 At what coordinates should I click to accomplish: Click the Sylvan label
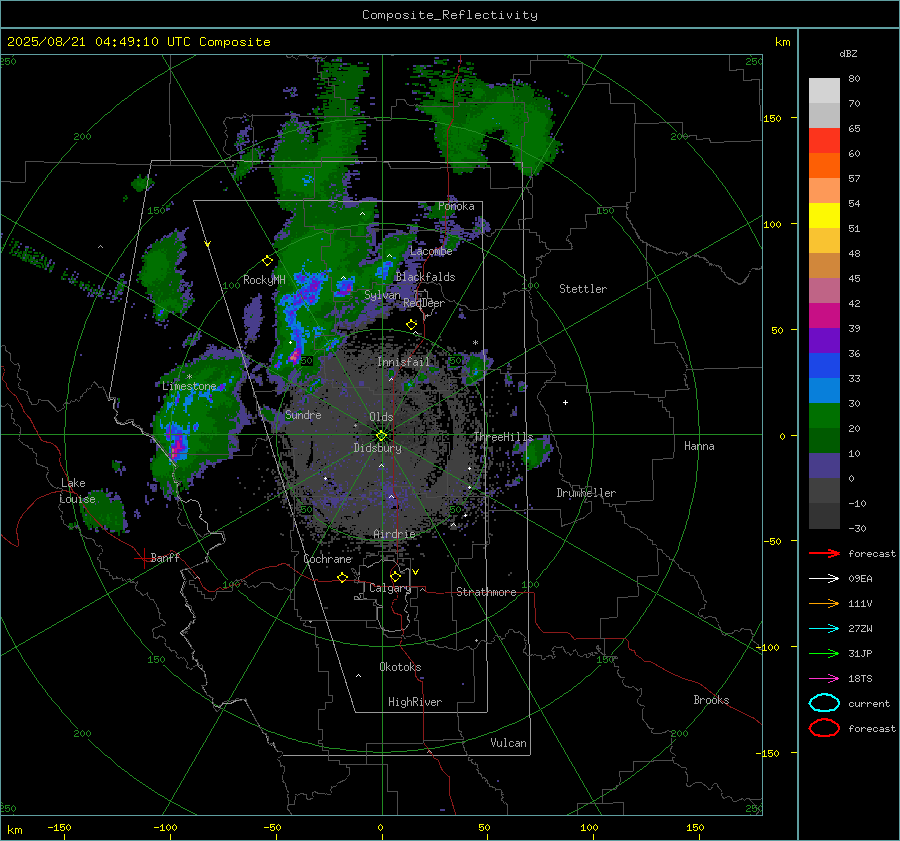382,295
